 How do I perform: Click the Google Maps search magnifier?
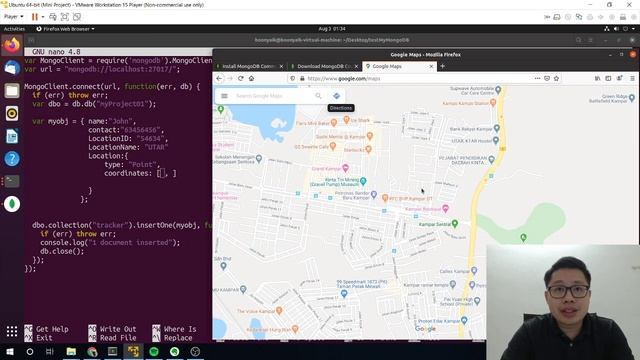318,96
